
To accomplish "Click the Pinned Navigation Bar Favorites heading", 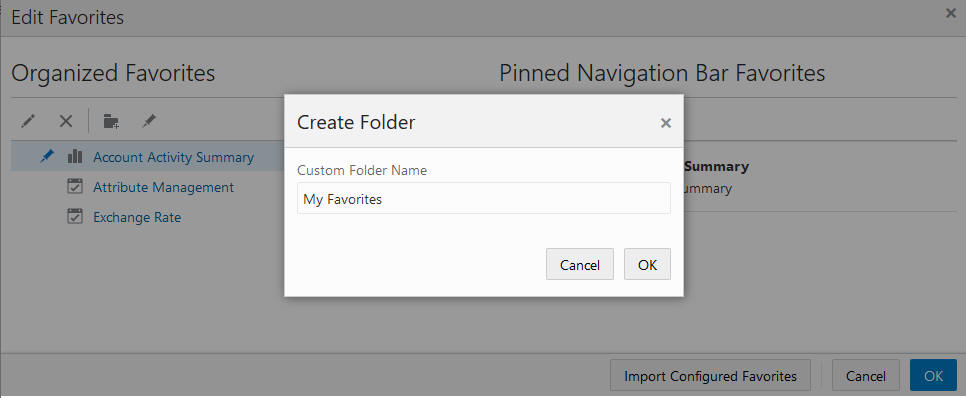I will pos(662,73).
